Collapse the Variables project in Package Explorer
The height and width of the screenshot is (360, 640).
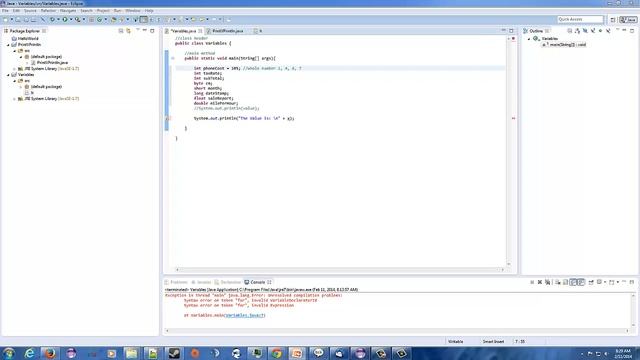[8, 75]
